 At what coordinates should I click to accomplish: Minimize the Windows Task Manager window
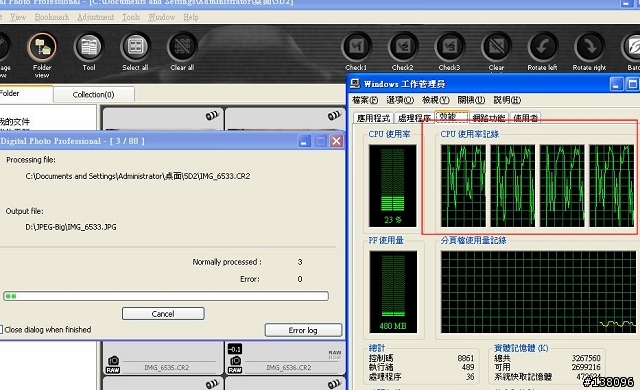616,84
